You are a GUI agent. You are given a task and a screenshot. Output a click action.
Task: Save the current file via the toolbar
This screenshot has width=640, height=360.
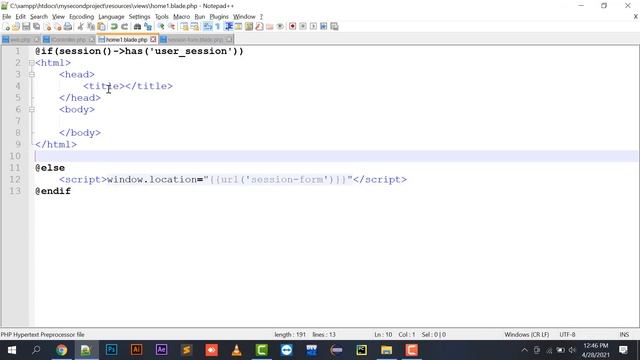point(26,27)
